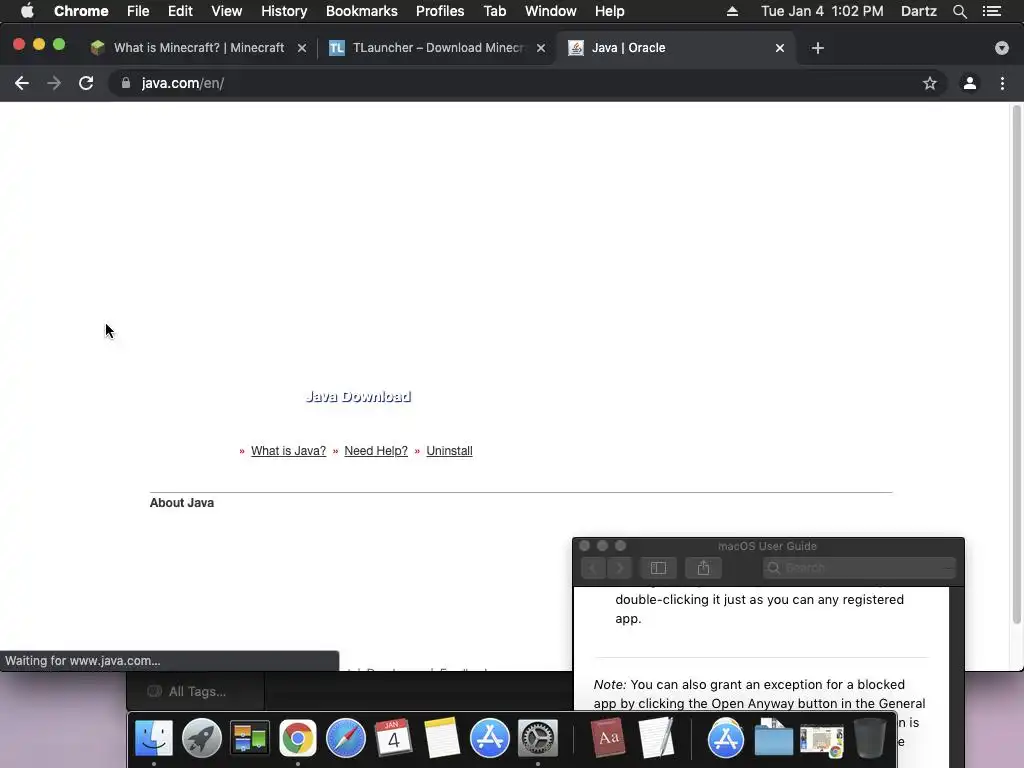Close the Java | Oracle tab

click(780, 48)
